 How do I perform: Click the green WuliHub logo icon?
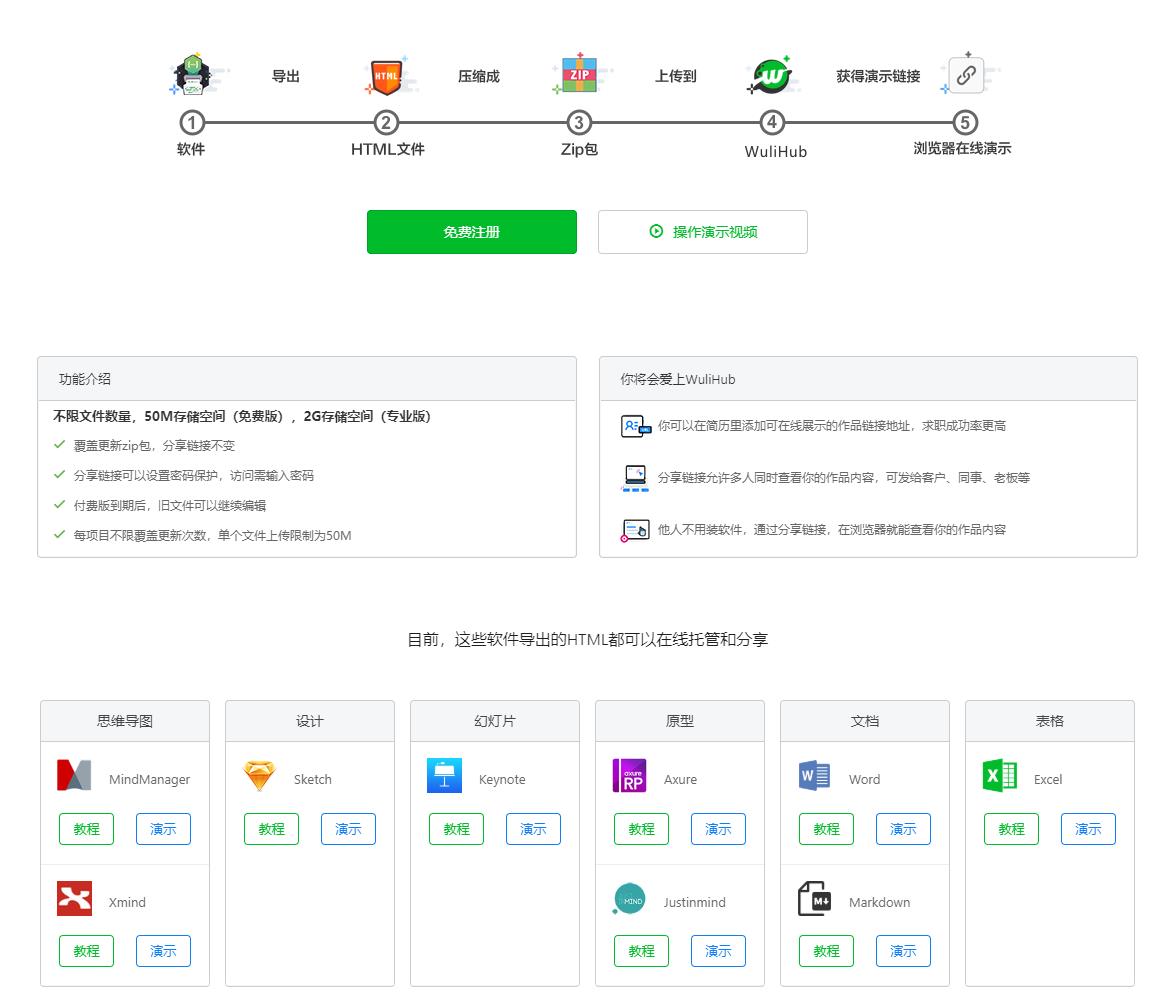[x=771, y=76]
